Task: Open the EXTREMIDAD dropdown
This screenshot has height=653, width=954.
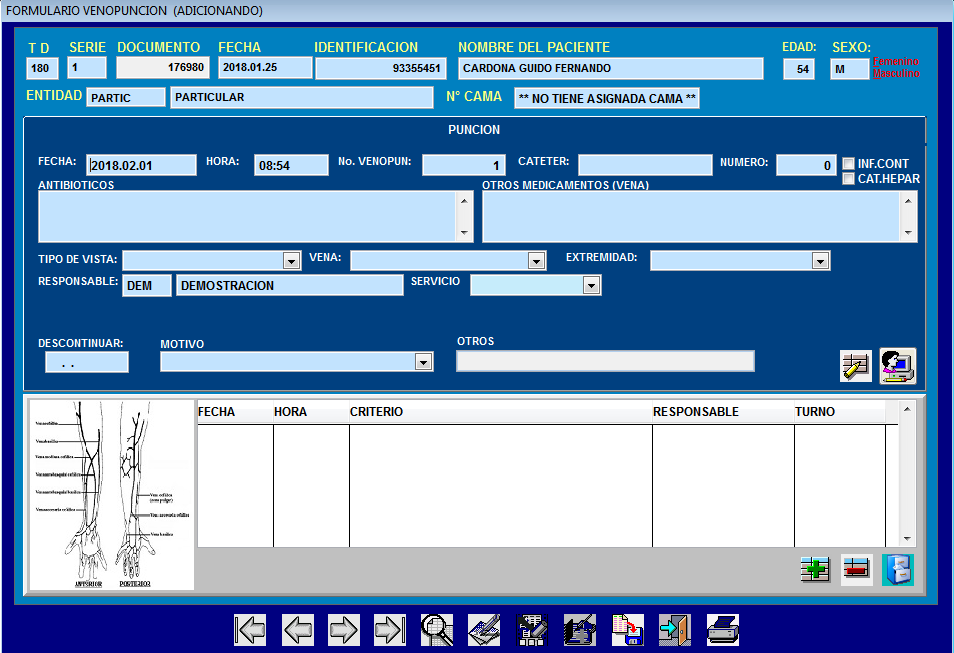Action: pos(820,261)
